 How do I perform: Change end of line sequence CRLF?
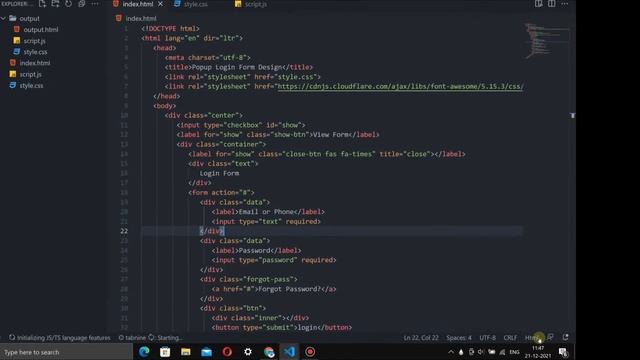(x=510, y=338)
